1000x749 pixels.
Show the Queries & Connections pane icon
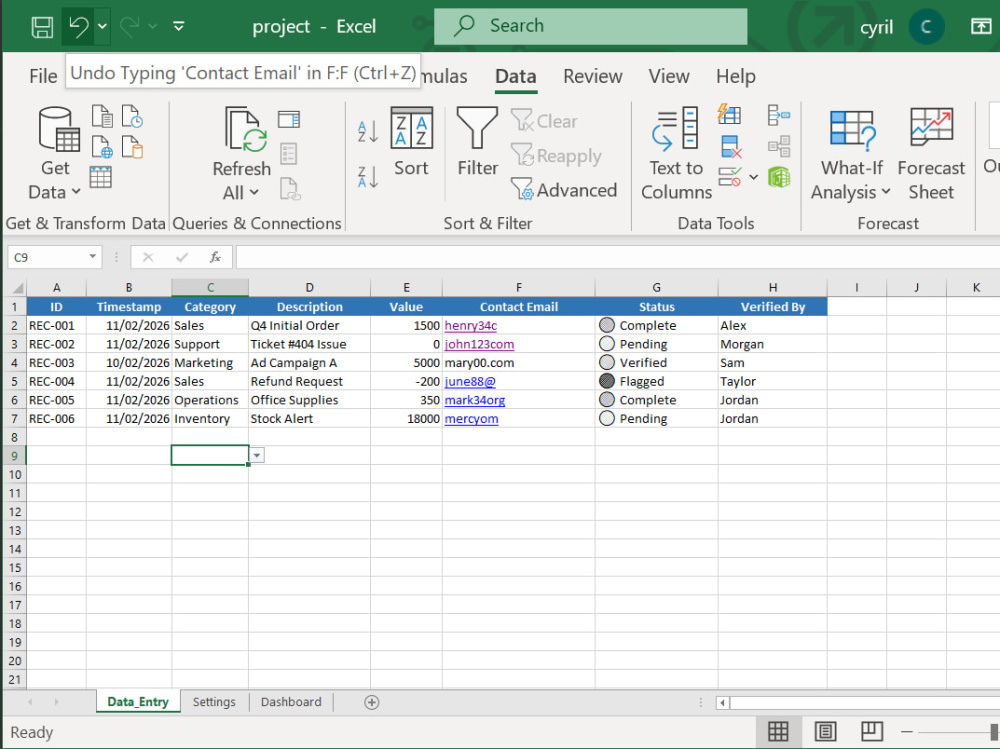tap(289, 119)
